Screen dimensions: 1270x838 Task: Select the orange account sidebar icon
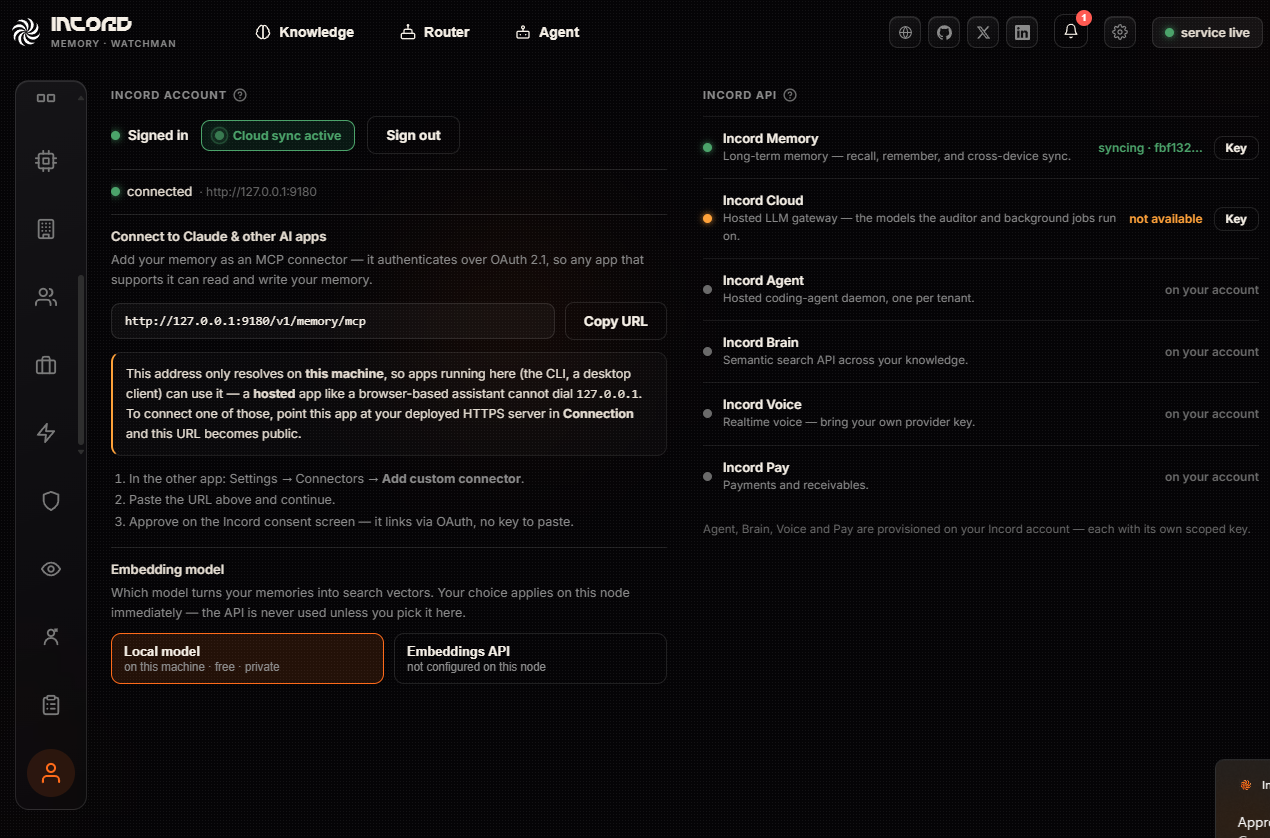coord(51,773)
